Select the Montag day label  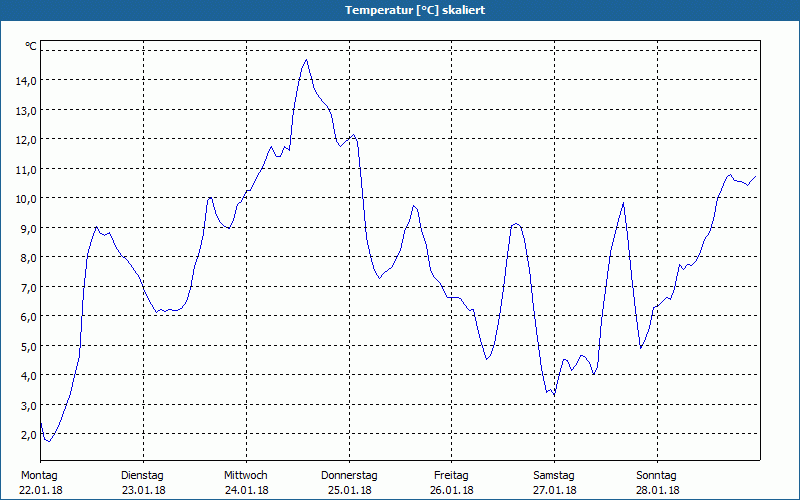[x=39, y=476]
